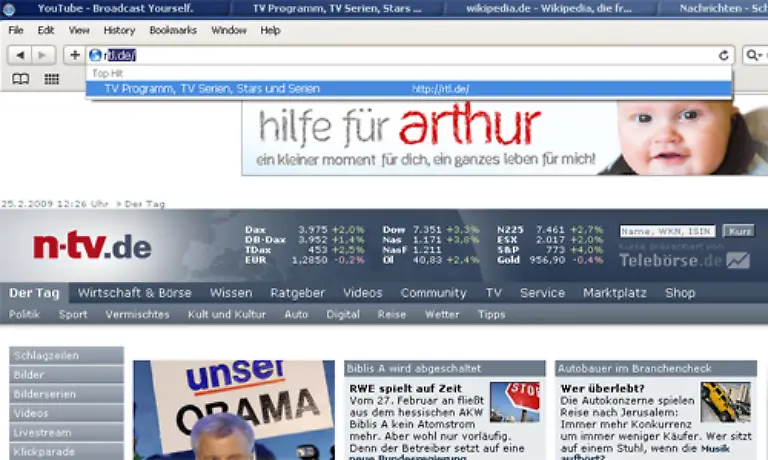Open the Wetter subsection
This screenshot has height=460, width=768.
tap(442, 315)
